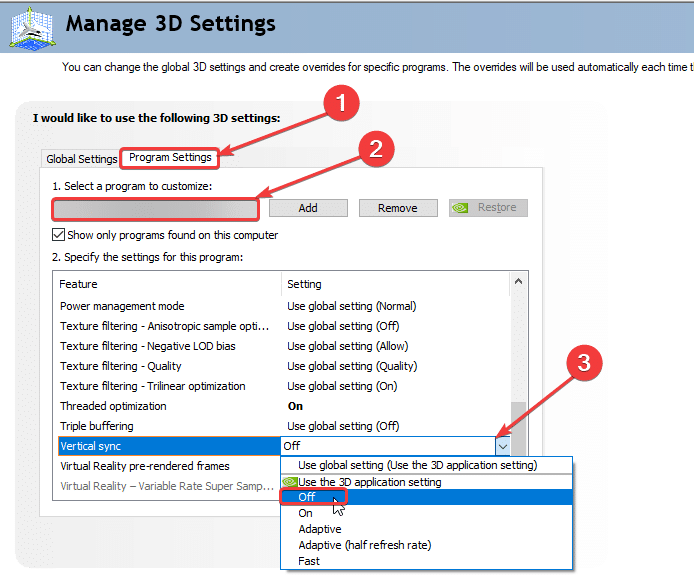Click the Triple buffering feature row
694x582 pixels.
point(95,426)
